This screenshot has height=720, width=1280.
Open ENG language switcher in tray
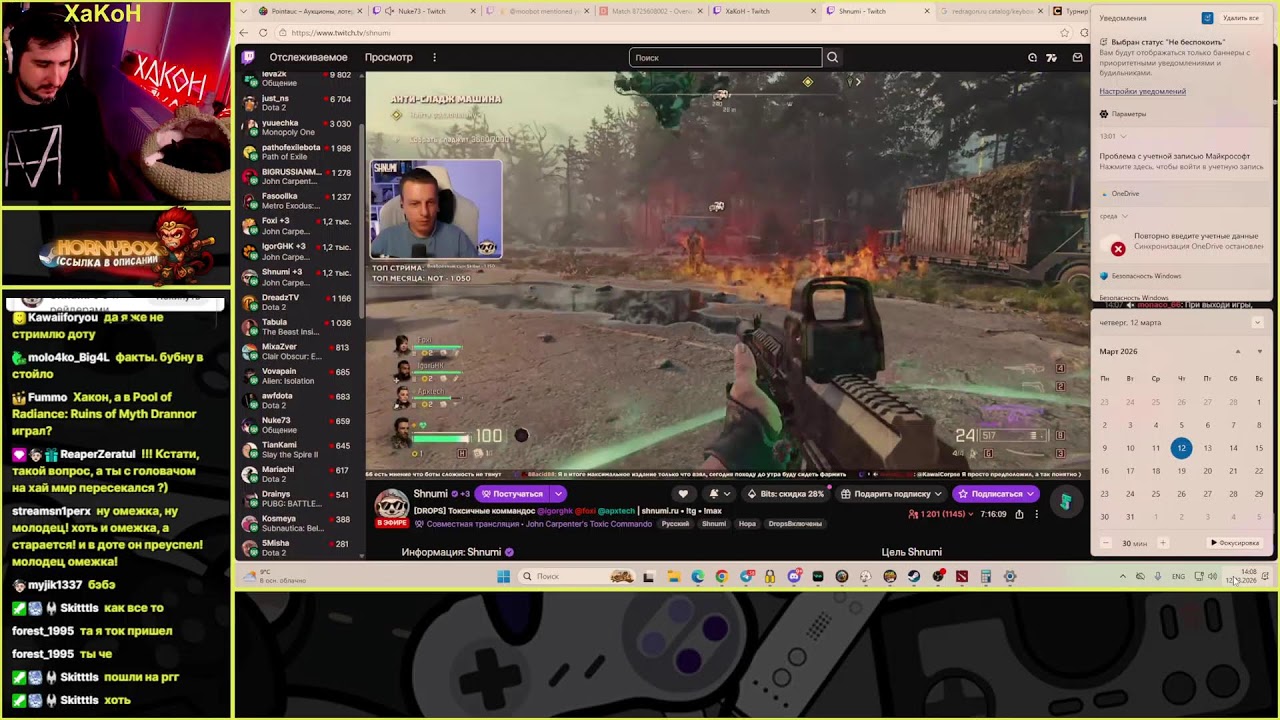tap(1178, 576)
